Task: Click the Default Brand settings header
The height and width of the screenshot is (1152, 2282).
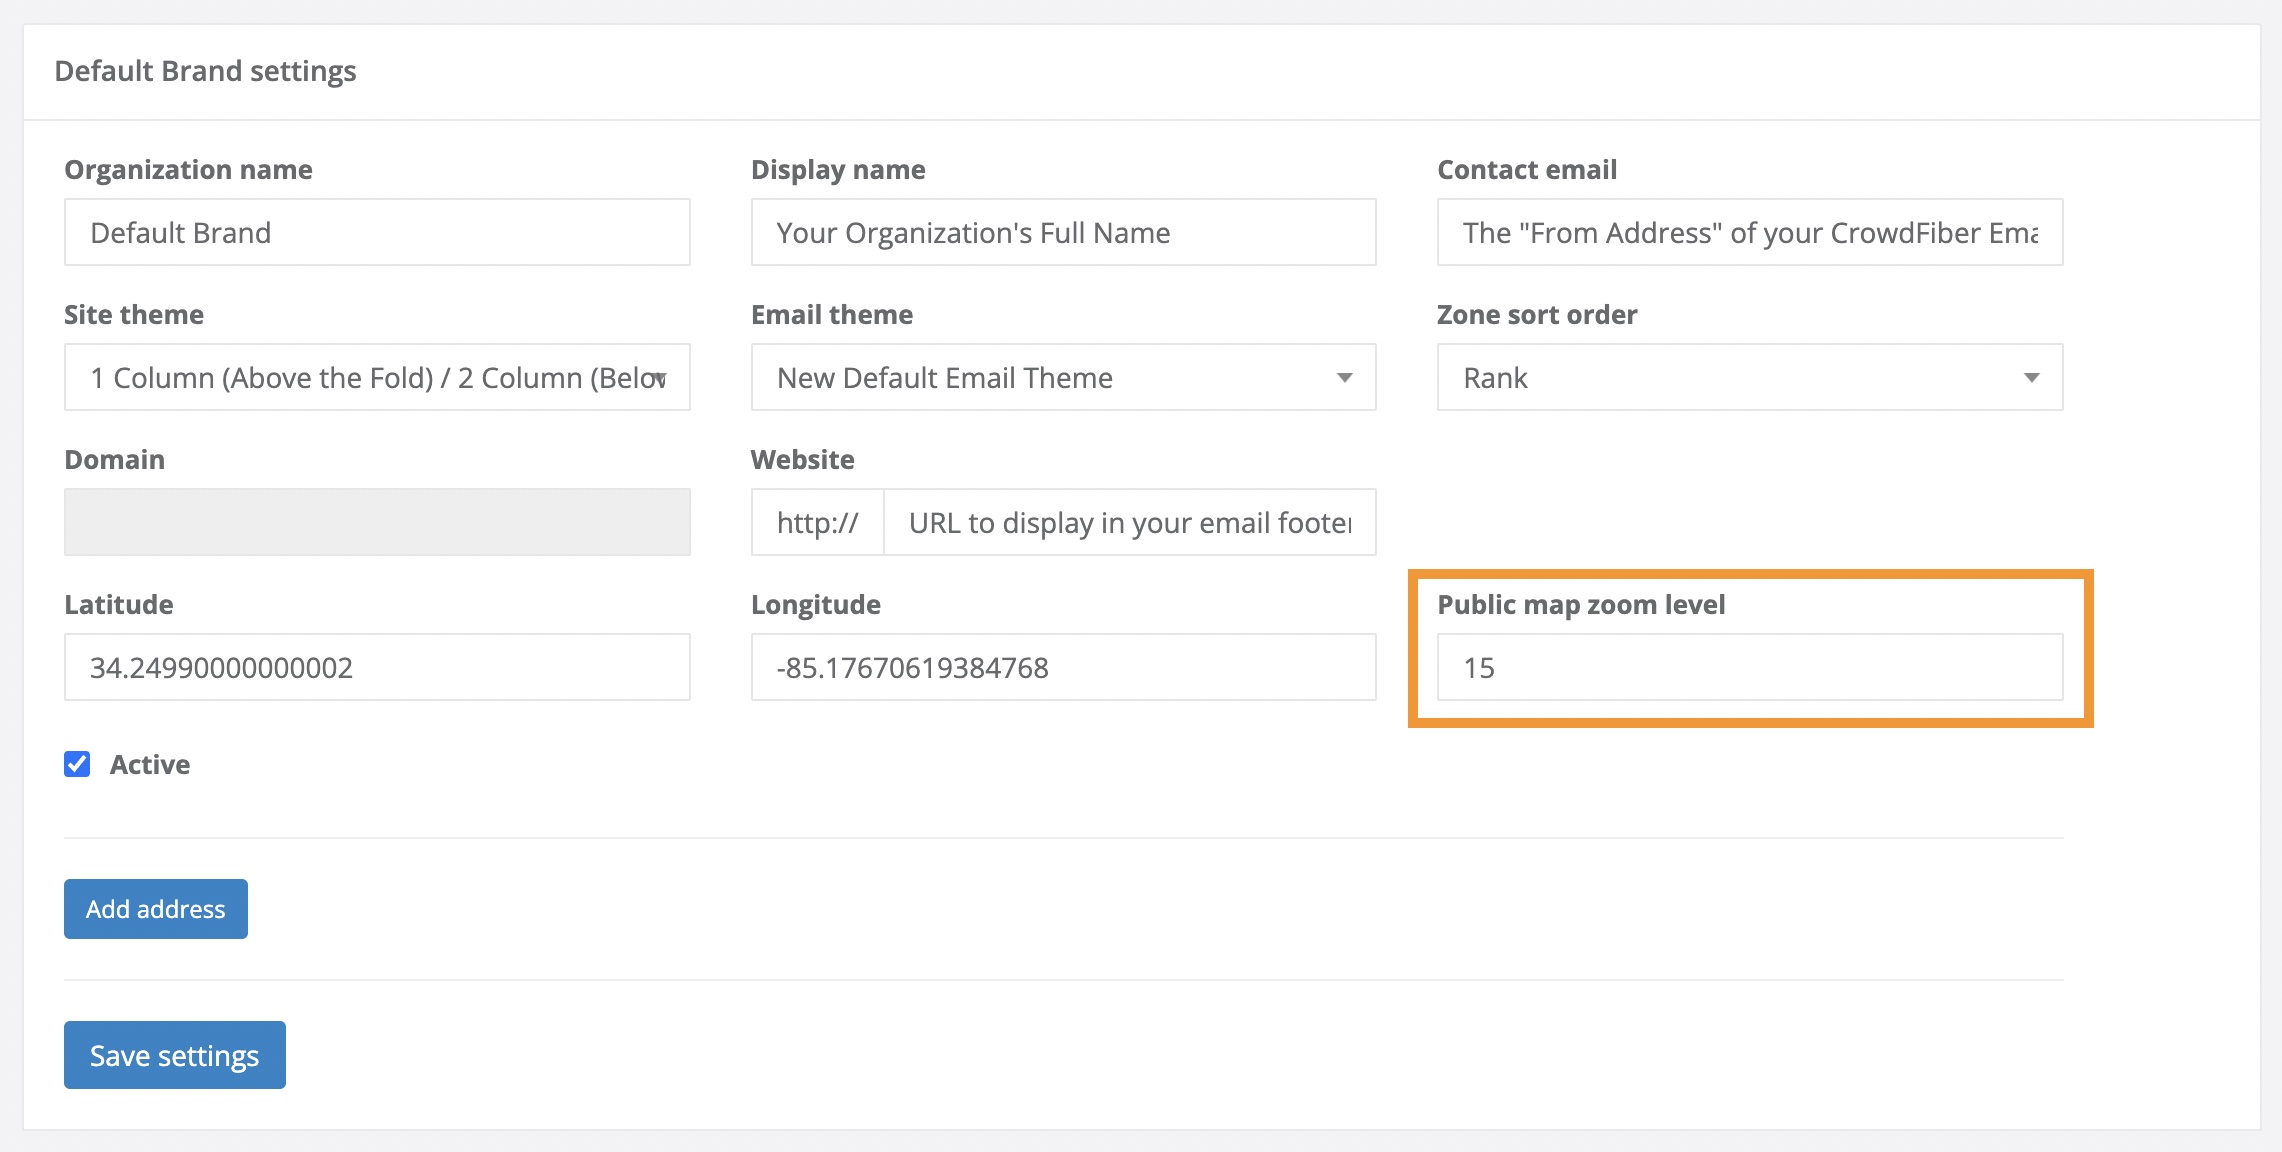Action: [205, 71]
